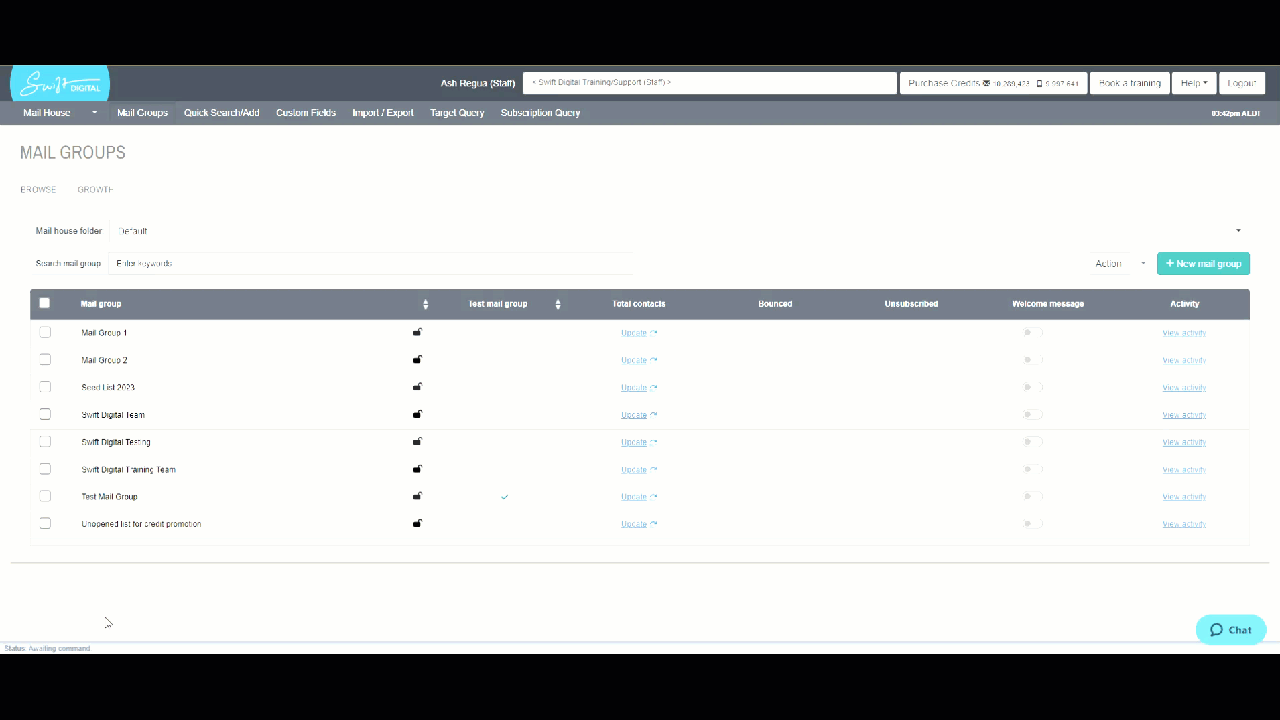Sort by Mail group column arrows

point(426,304)
